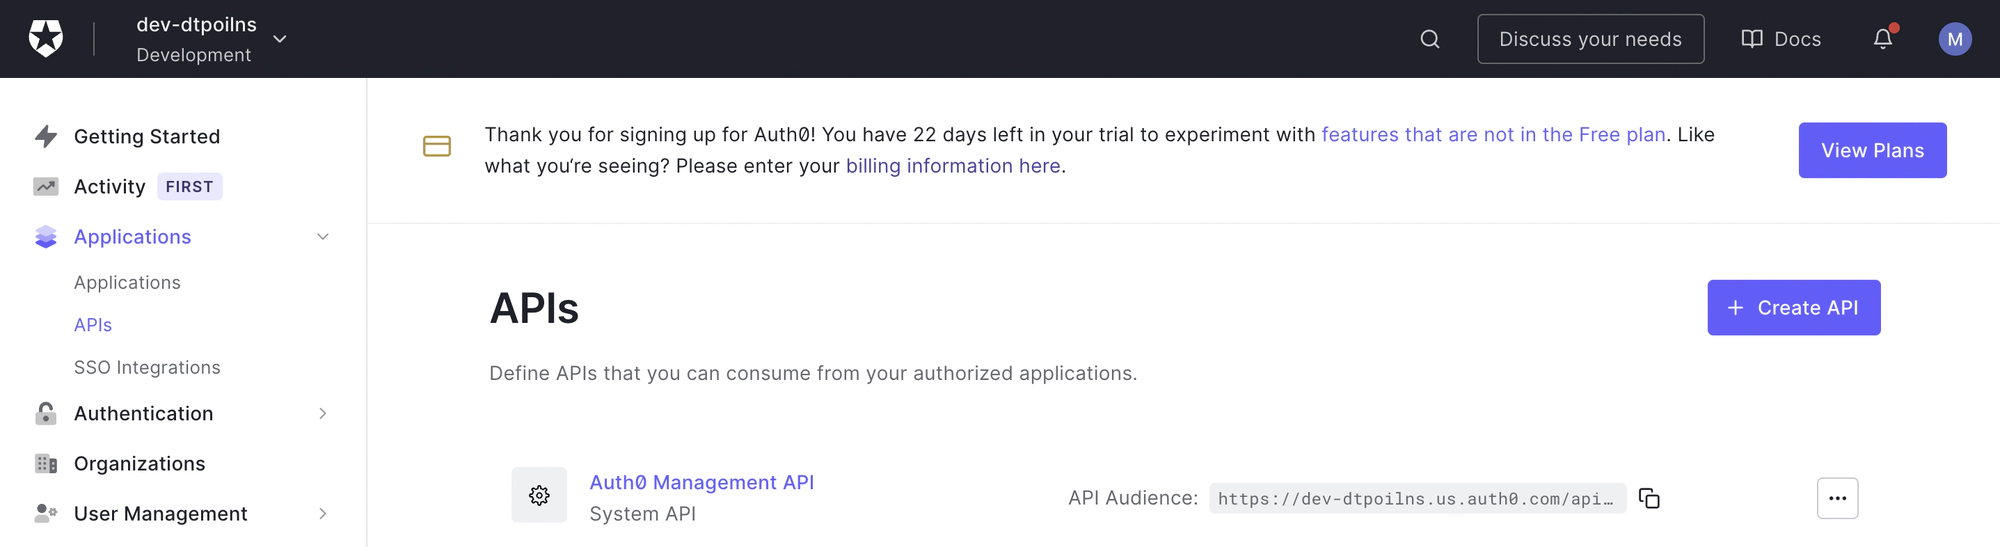
Task: Select SSO Integrations submenu item
Action: coord(147,368)
